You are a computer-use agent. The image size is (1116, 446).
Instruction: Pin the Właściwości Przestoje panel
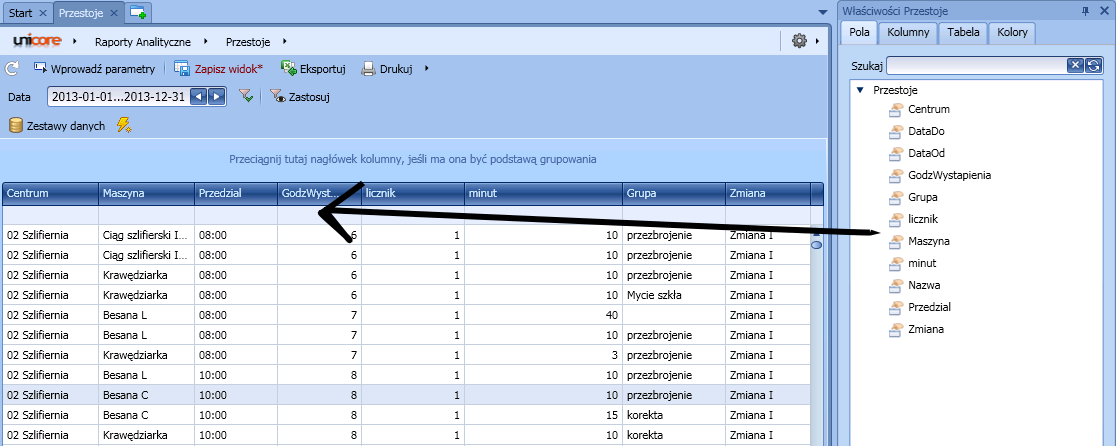pos(1086,11)
